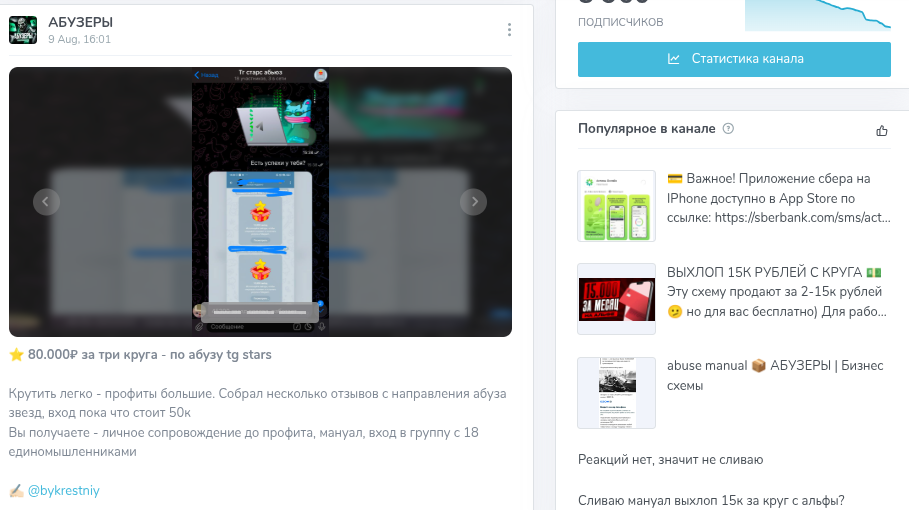Open the @bykrestniy link
Screen dimensions: 909x510
[x=64, y=490]
